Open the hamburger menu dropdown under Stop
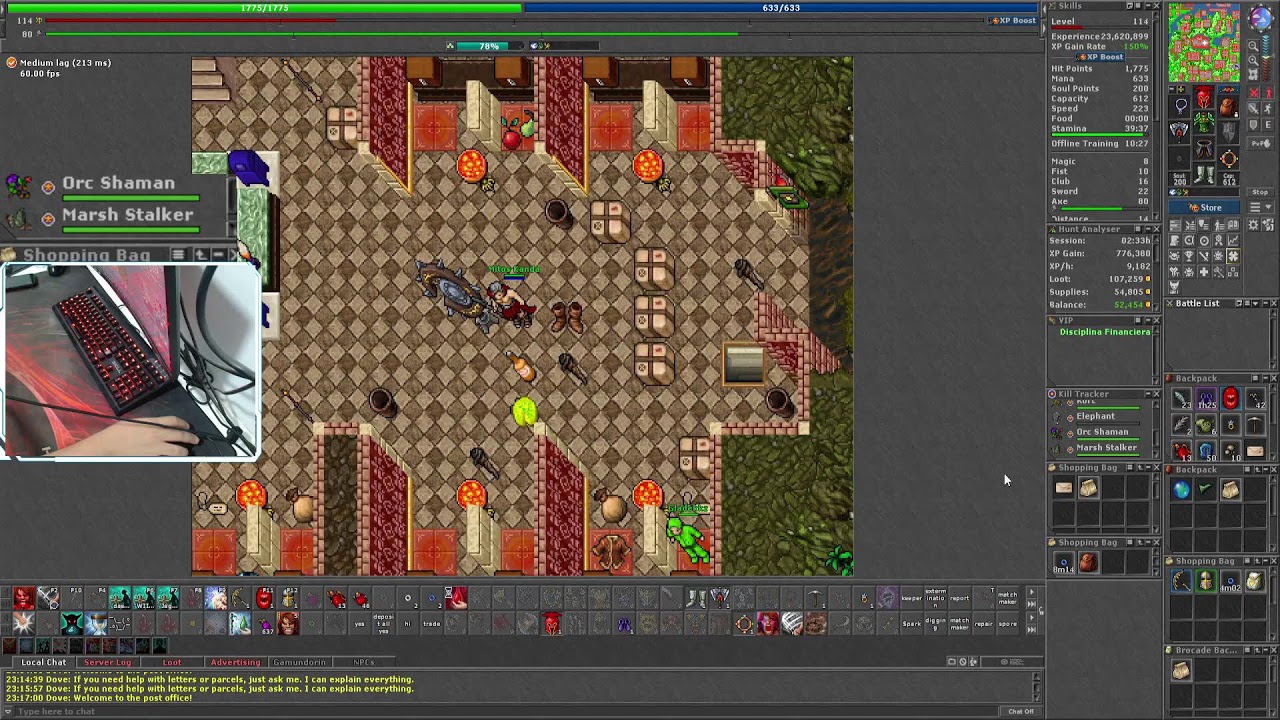The image size is (1280, 720). click(x=1260, y=207)
